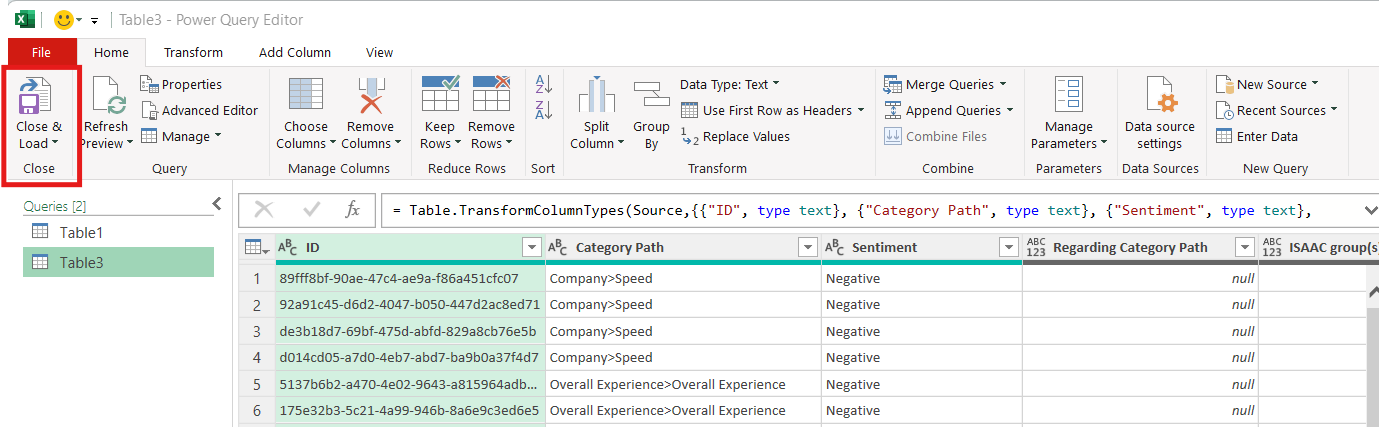Click the Group By icon

point(651,98)
